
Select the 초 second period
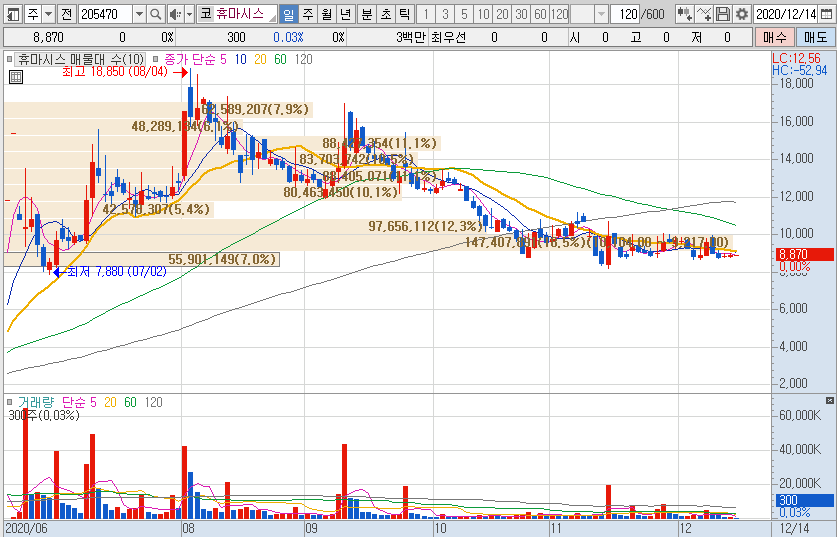[385, 14]
